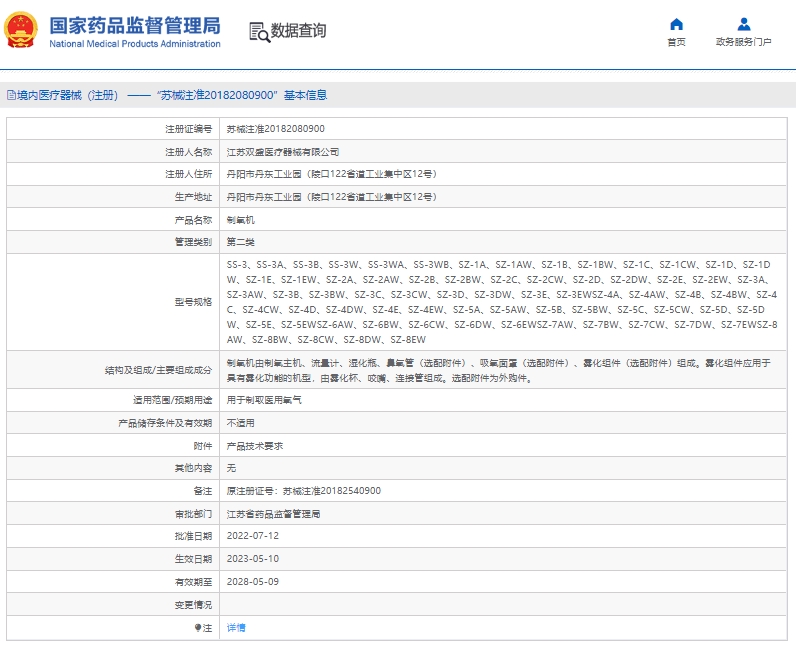Select effective date 2023-05-10

(253, 559)
